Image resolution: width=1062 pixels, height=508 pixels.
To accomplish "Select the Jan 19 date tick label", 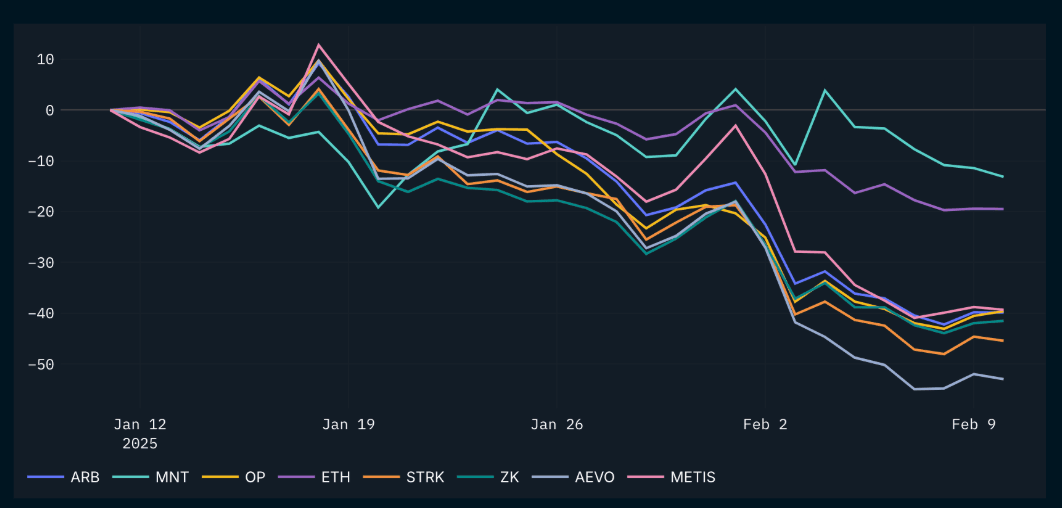I will [349, 424].
